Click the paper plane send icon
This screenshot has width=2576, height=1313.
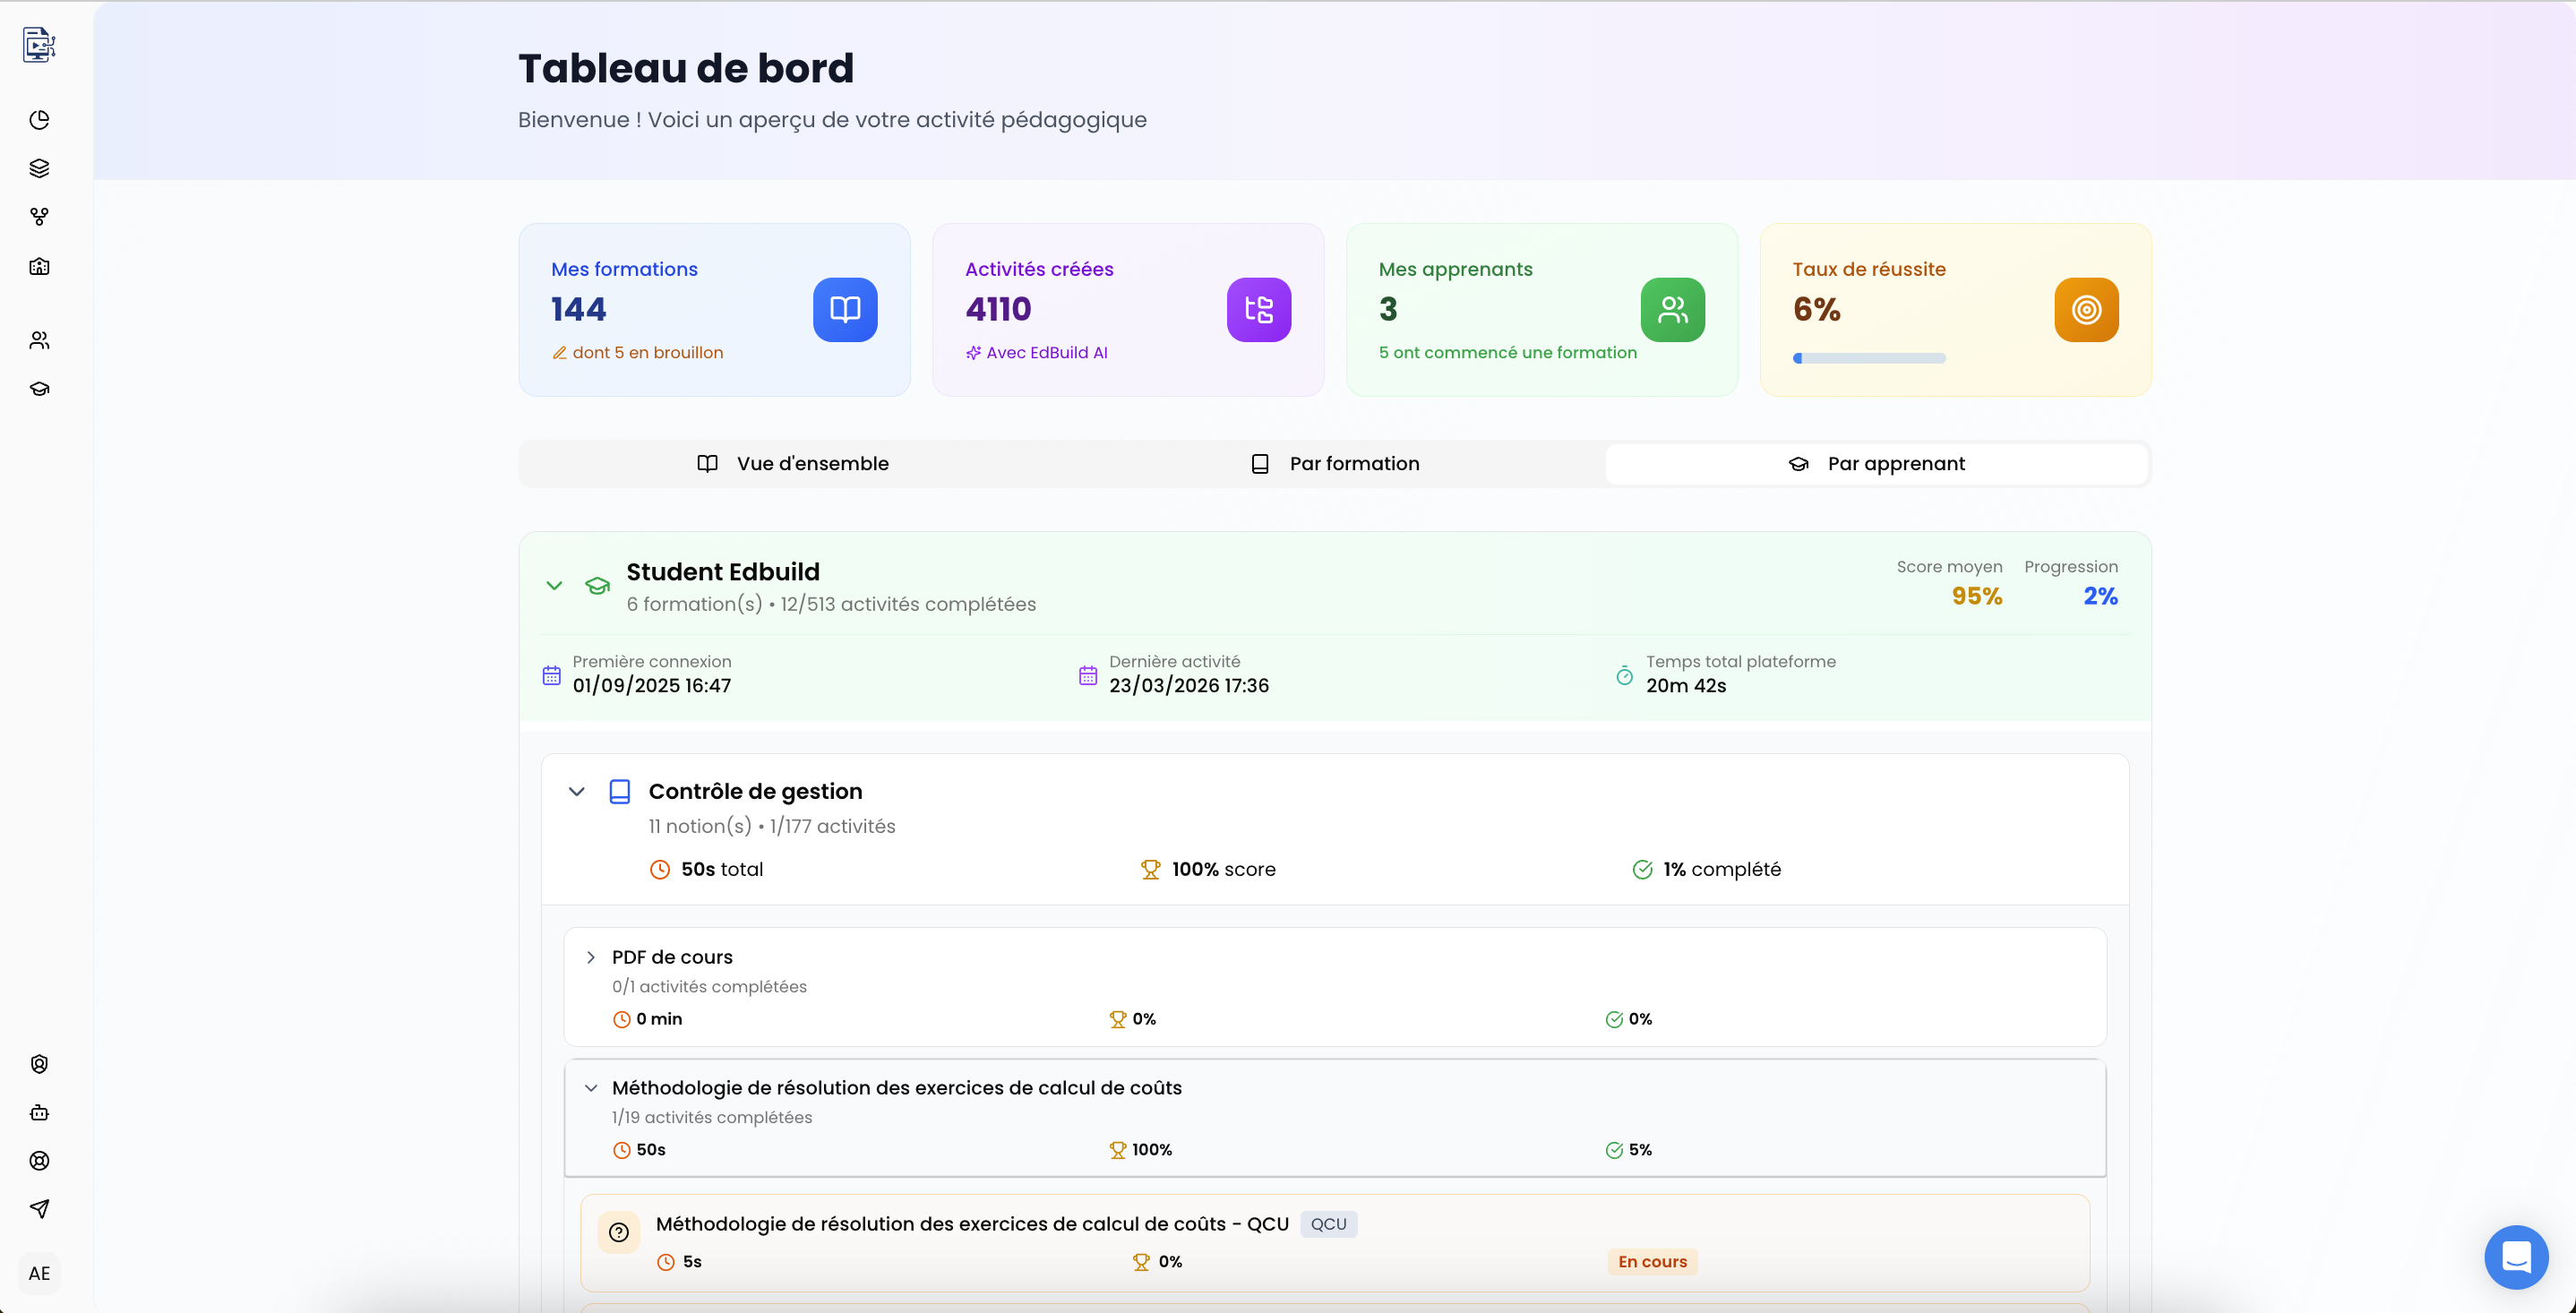pos(39,1209)
